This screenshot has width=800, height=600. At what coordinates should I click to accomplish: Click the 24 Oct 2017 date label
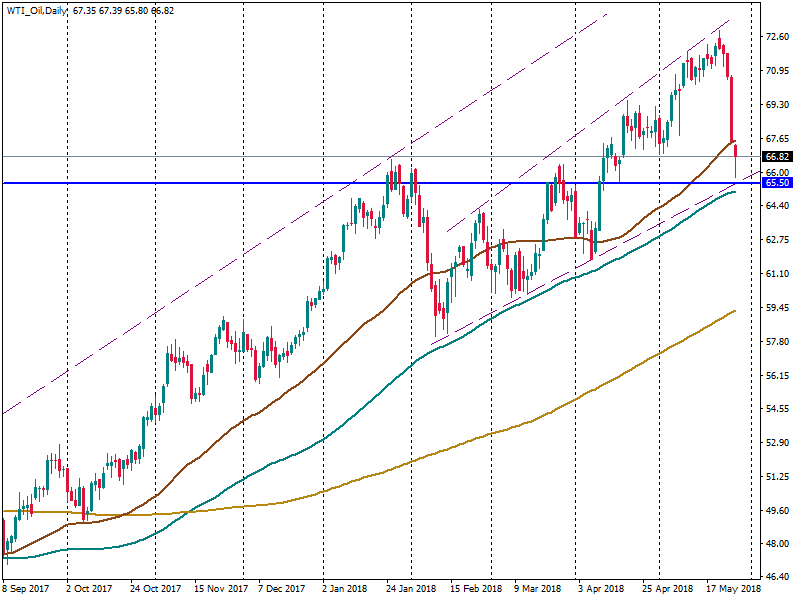click(x=156, y=590)
